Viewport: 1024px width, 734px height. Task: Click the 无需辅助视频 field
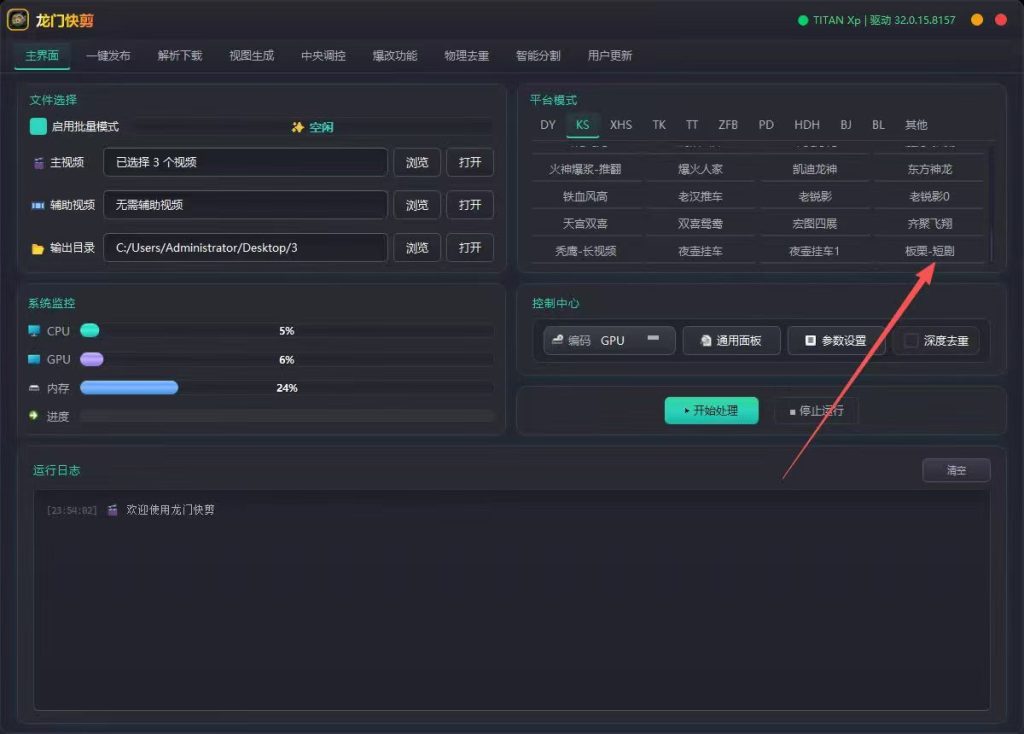coord(246,205)
